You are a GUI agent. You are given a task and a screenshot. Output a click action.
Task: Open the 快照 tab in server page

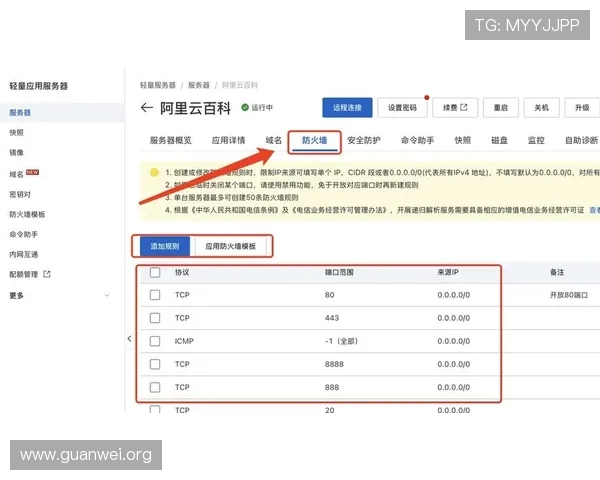463,140
